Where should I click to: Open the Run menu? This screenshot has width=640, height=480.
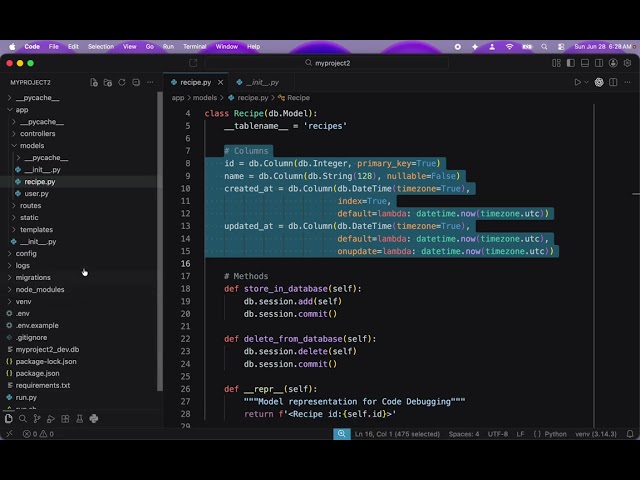point(168,47)
